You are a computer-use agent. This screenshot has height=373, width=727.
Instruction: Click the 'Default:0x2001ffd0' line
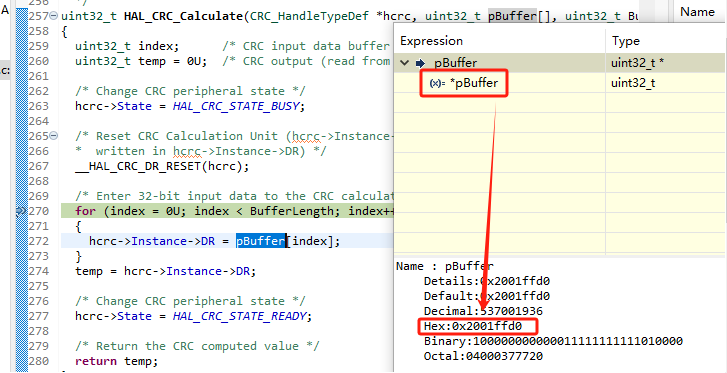point(487,296)
